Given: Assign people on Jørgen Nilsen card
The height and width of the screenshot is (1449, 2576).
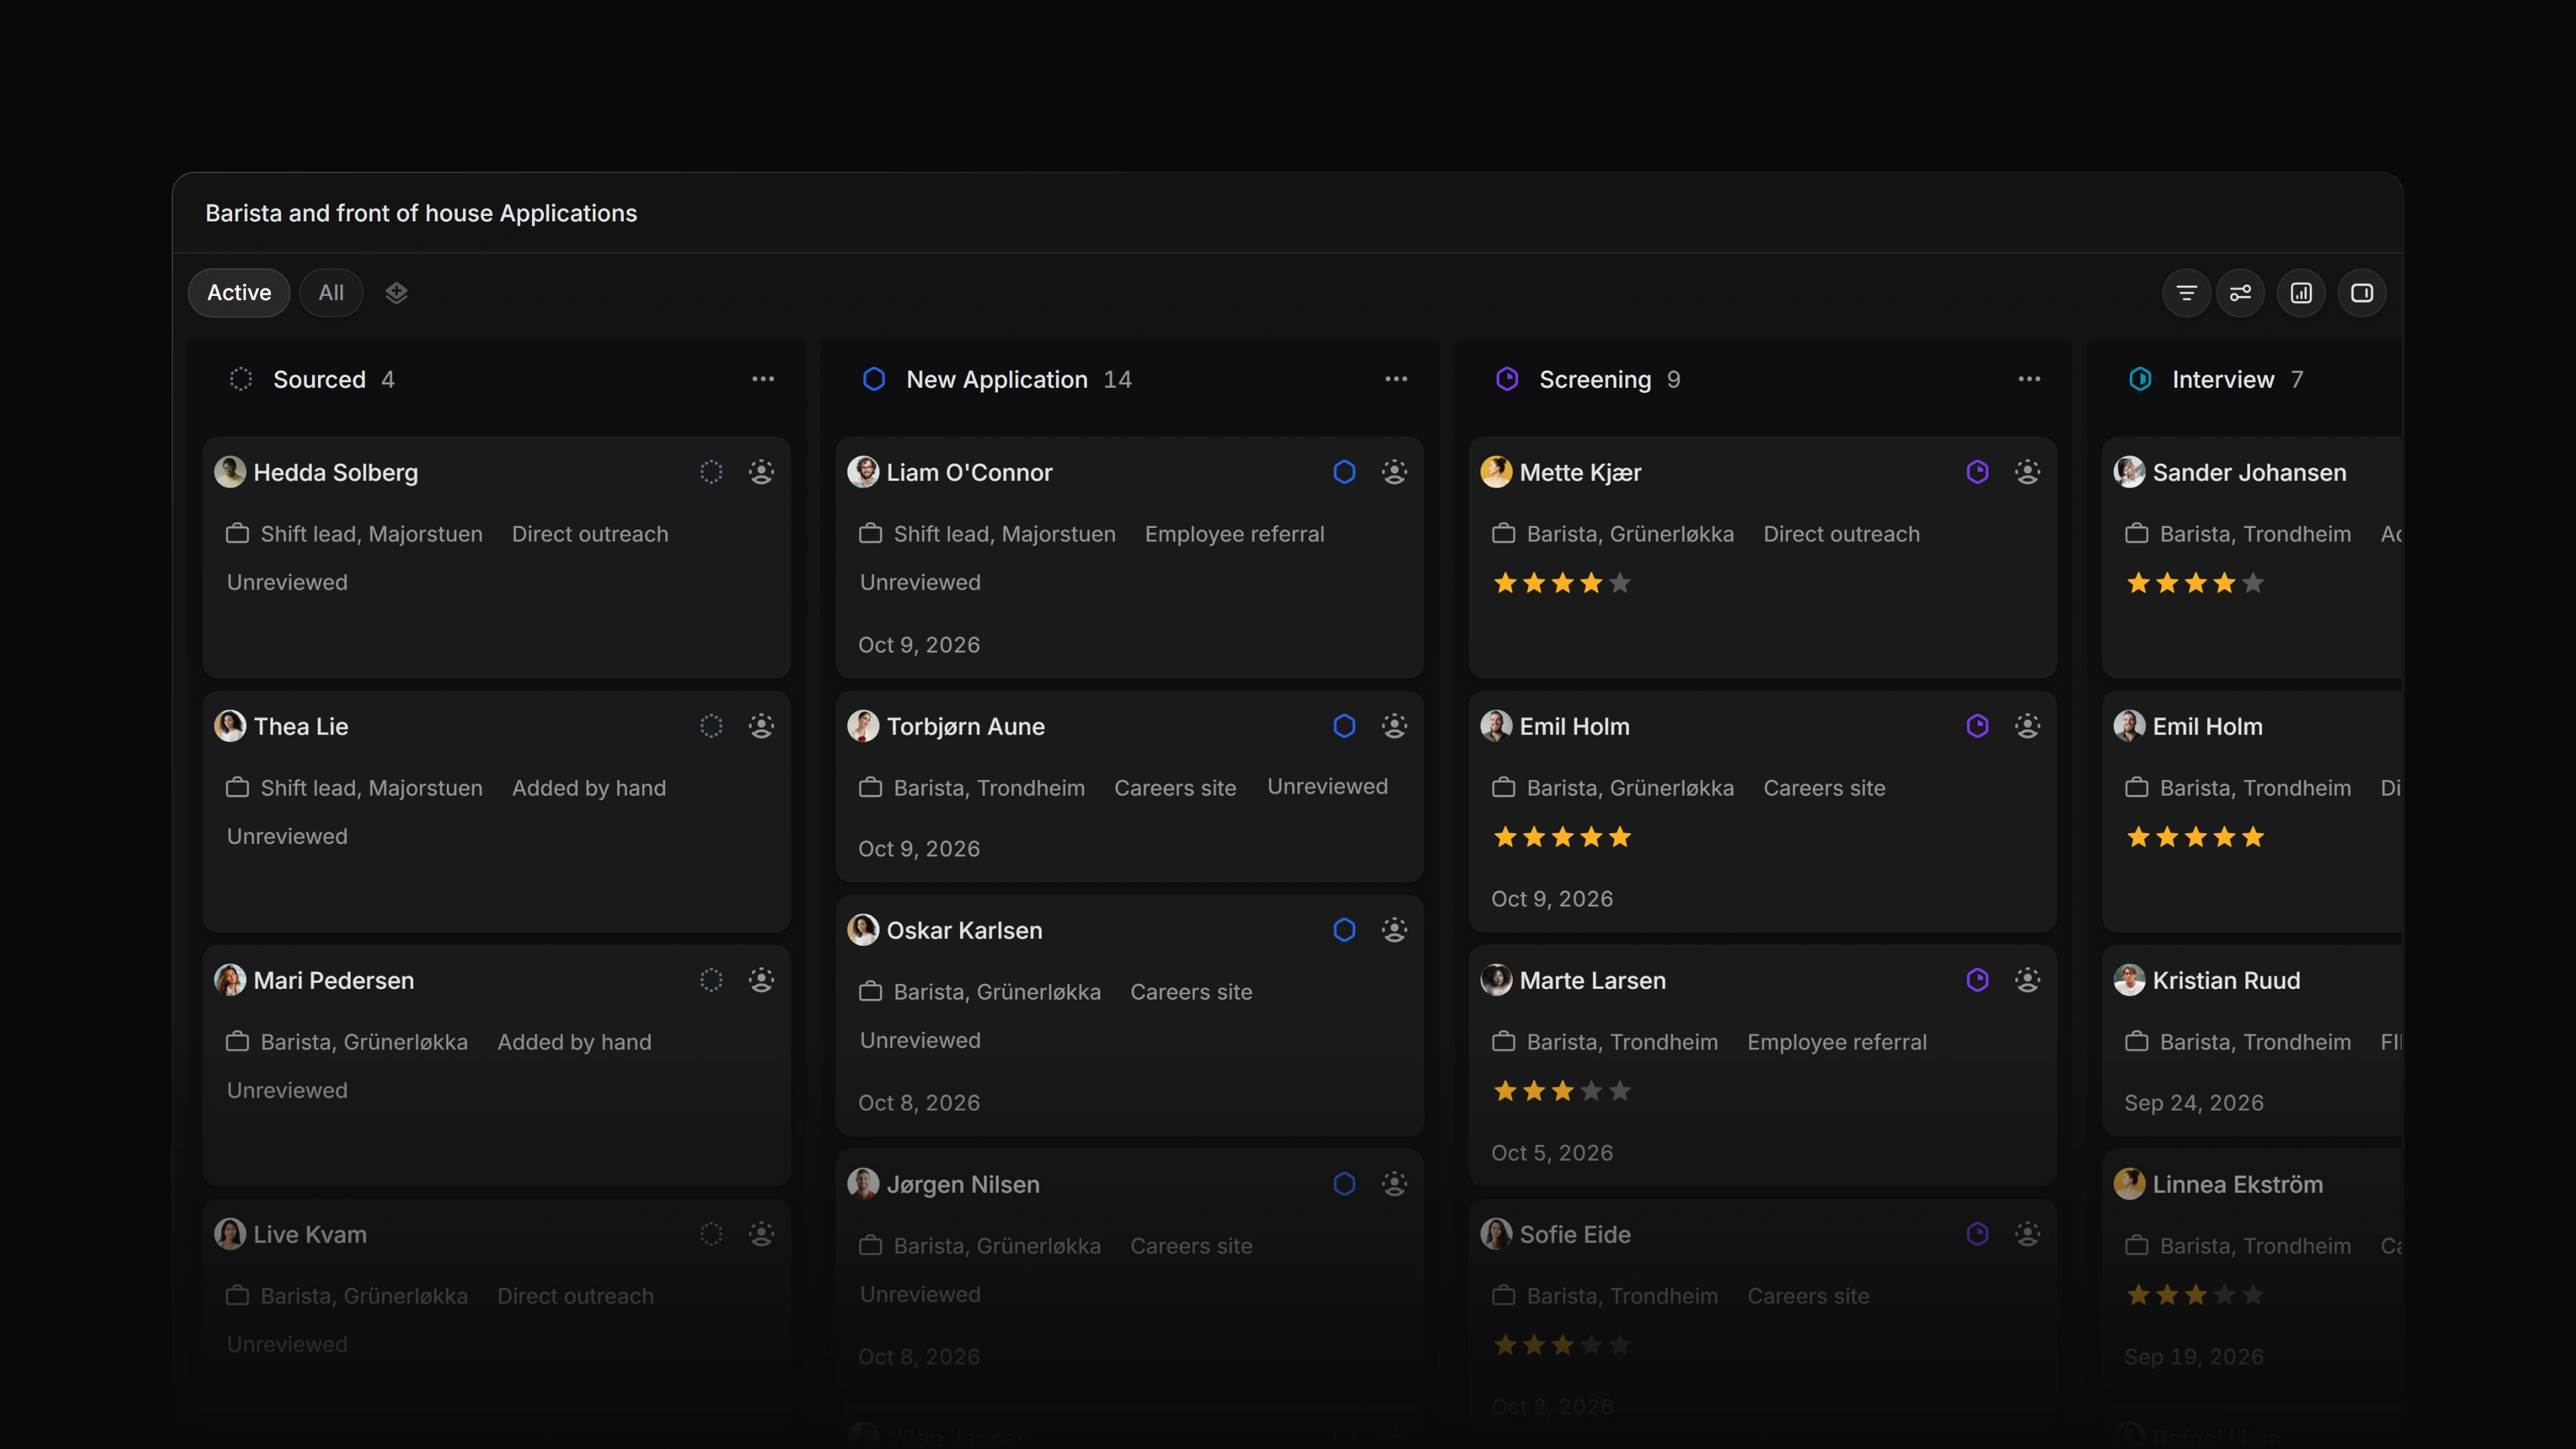Looking at the screenshot, I should [1394, 1184].
